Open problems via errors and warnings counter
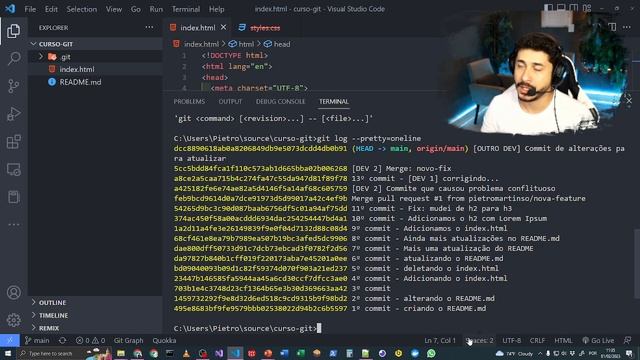This screenshot has width=640, height=360. click(x=90, y=340)
